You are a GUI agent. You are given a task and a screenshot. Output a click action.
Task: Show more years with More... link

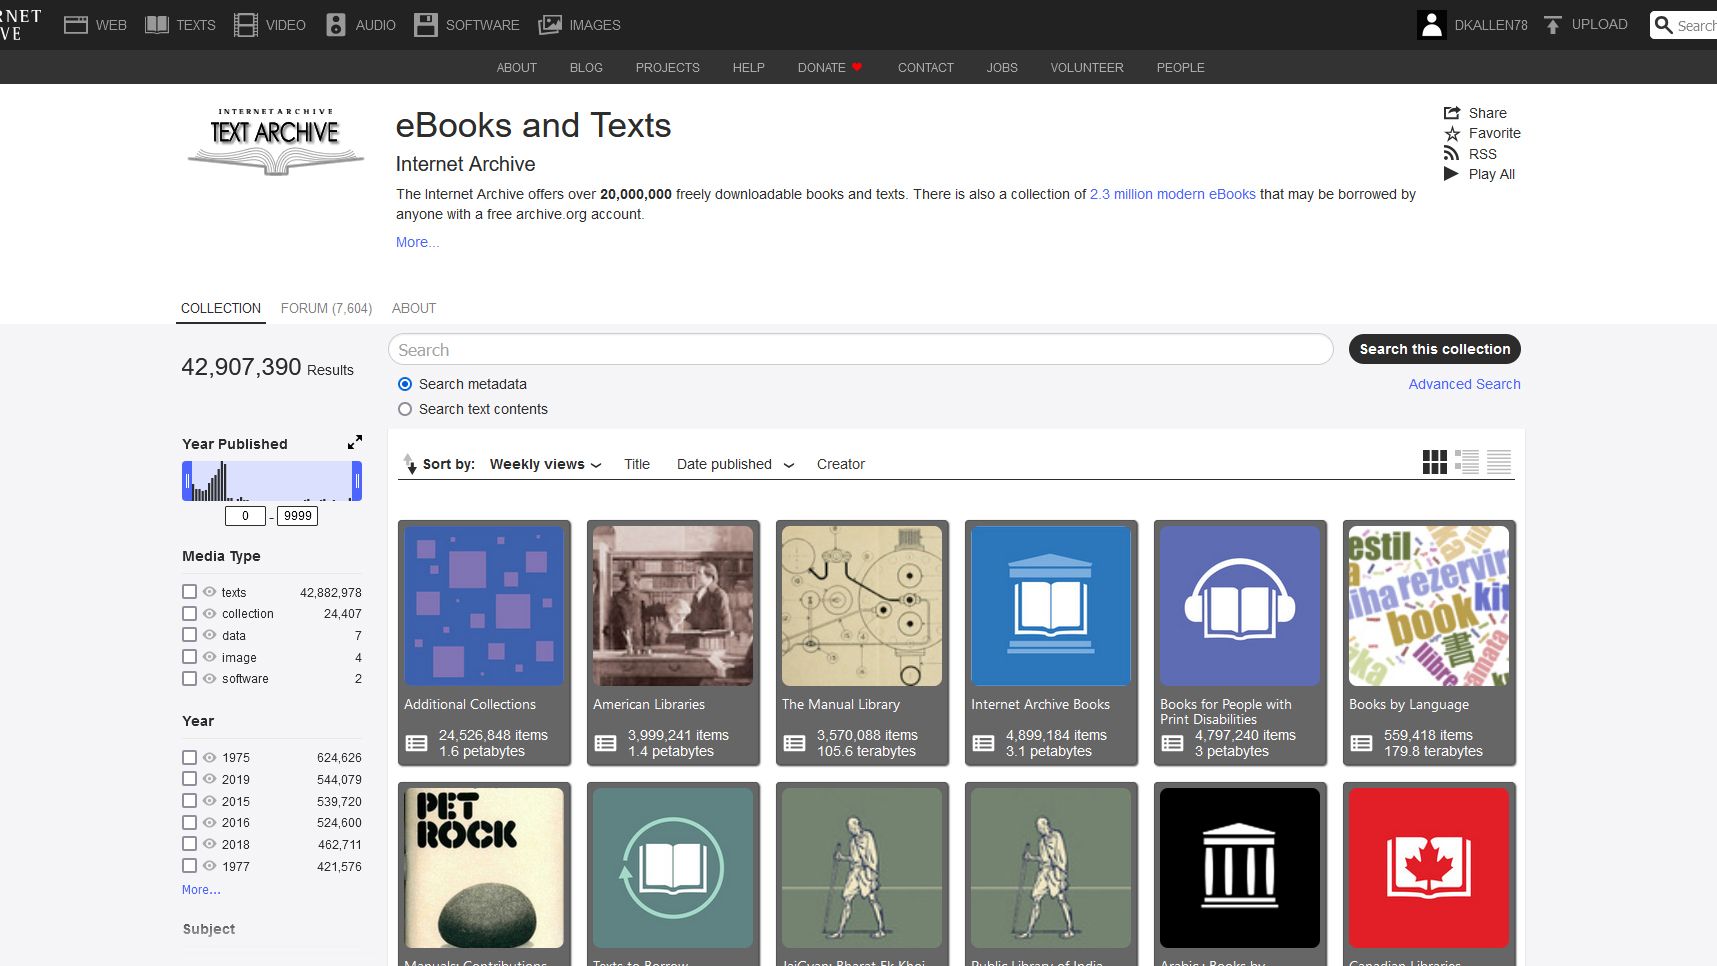tap(201, 889)
